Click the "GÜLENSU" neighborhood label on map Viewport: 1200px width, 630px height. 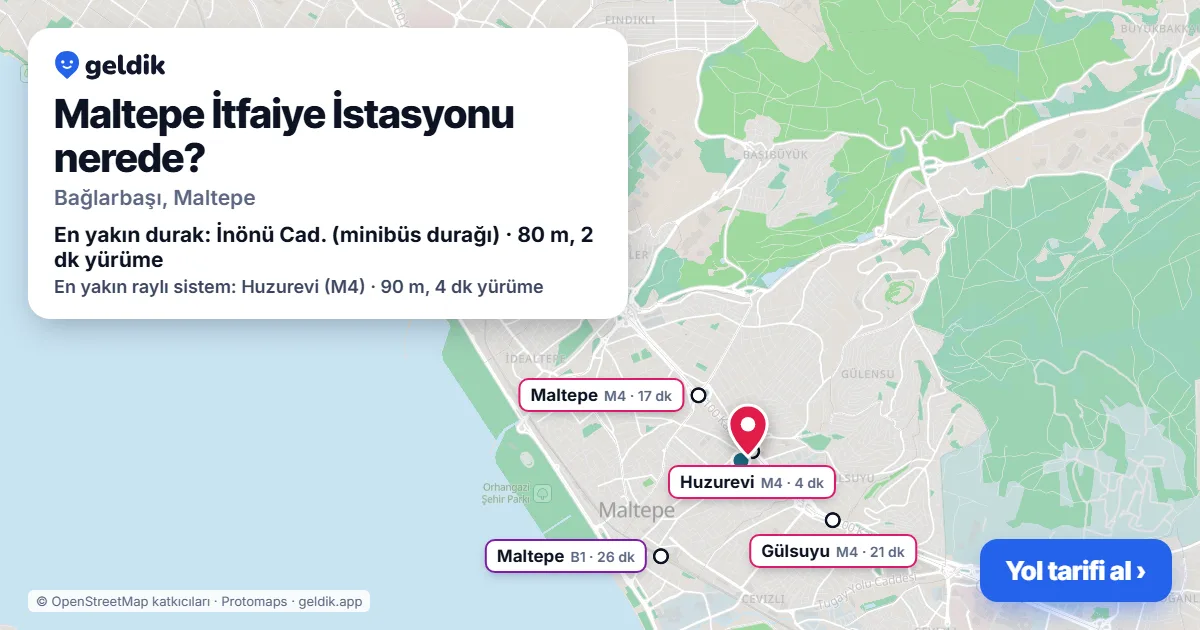coord(867,374)
